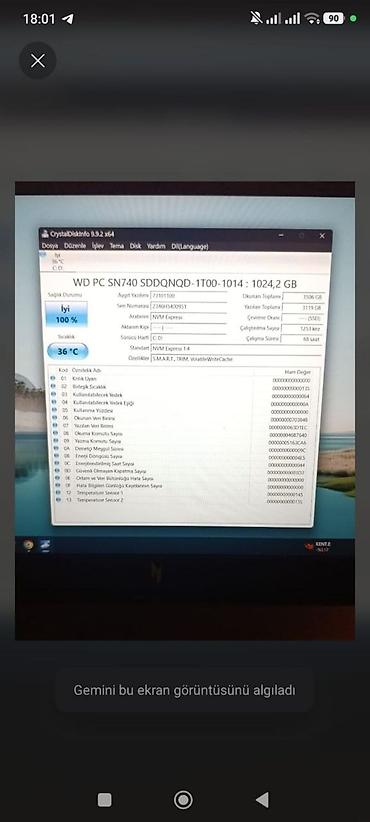The image size is (370, 822).
Task: Click the İyi 100 % health status button
Action: click(x=67, y=315)
